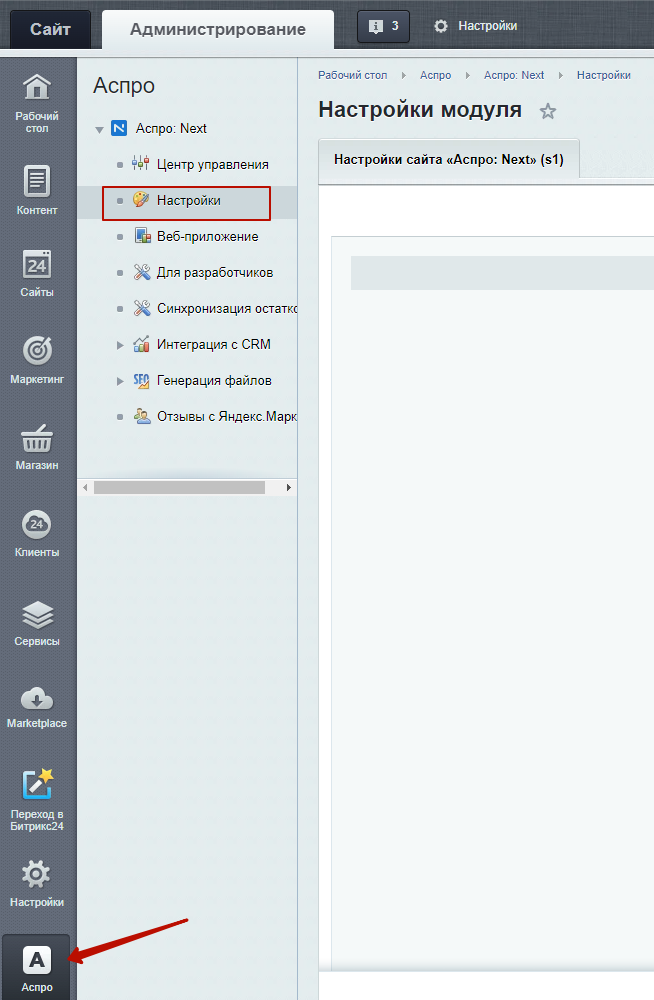The height and width of the screenshot is (1000, 654).
Task: Expand the Генерация файлов node
Action: [119, 381]
